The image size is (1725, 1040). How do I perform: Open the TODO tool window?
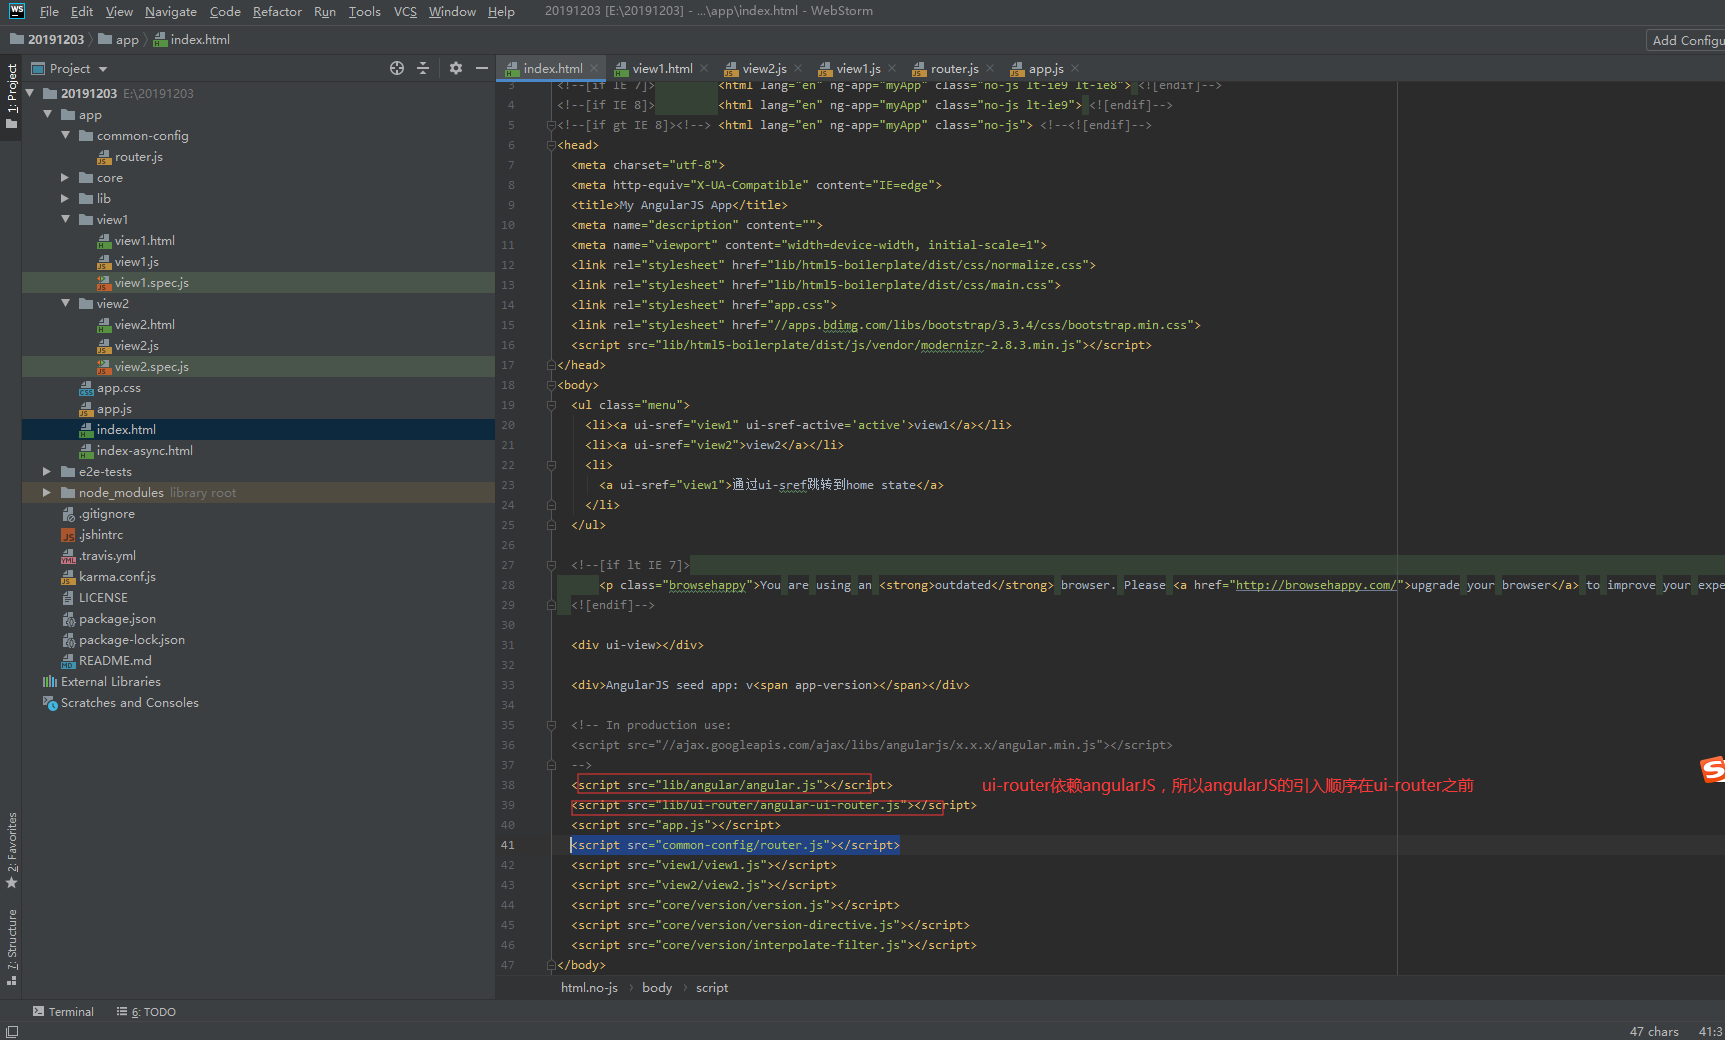click(146, 1012)
